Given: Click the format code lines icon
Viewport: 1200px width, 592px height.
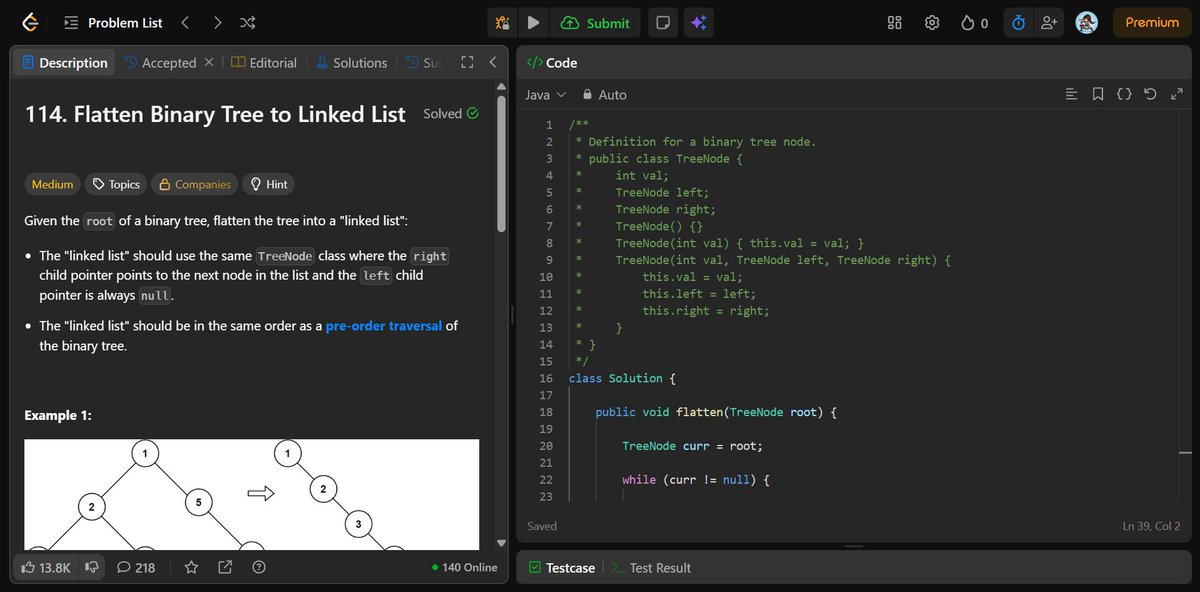Looking at the screenshot, I should point(1072,94).
